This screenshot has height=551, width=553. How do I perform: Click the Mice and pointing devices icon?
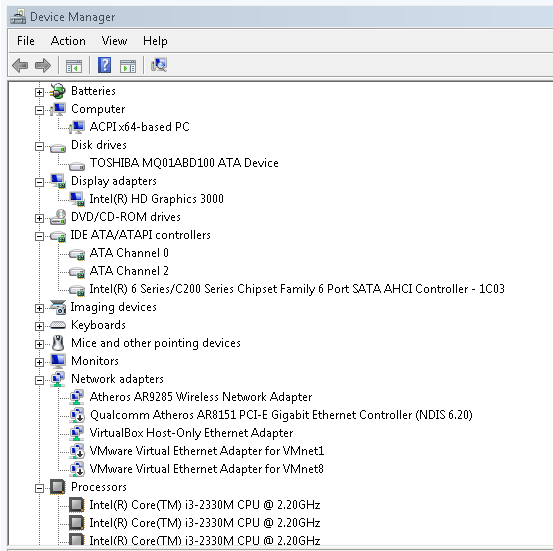tap(58, 343)
